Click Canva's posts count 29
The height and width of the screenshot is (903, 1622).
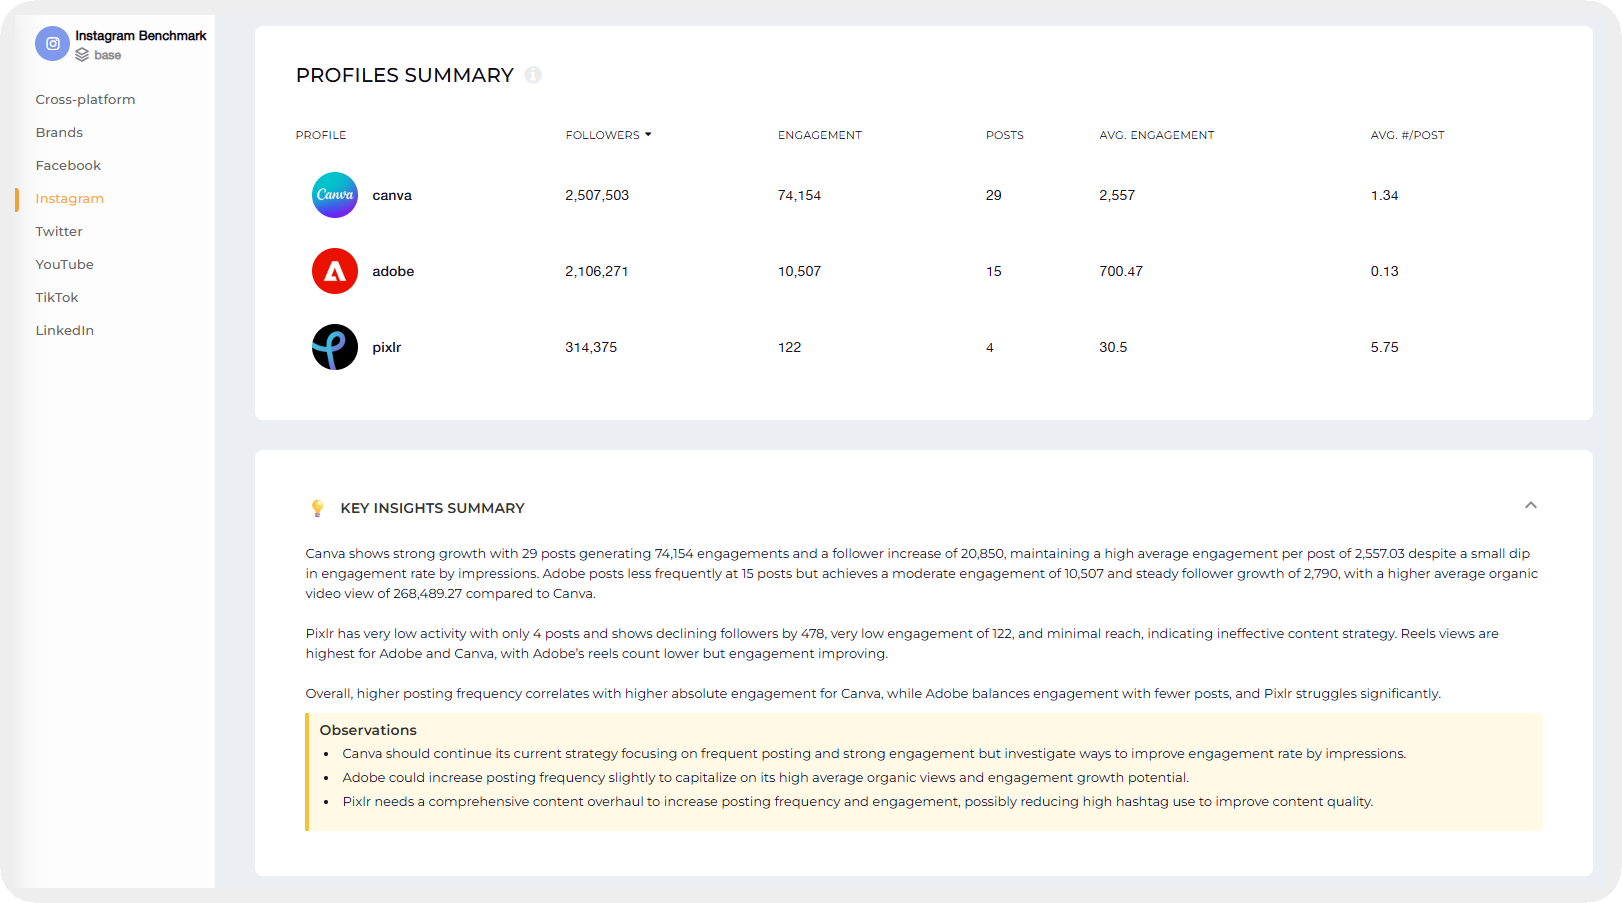(994, 195)
